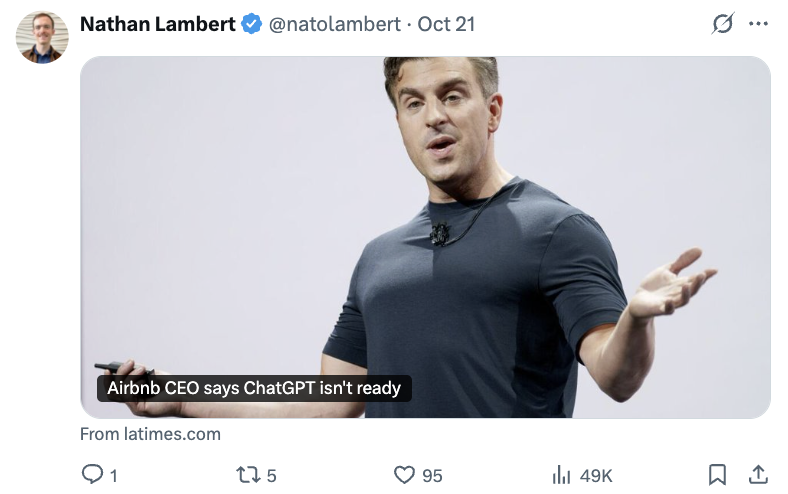
Task: Click the 49K views count
Action: click(596, 476)
